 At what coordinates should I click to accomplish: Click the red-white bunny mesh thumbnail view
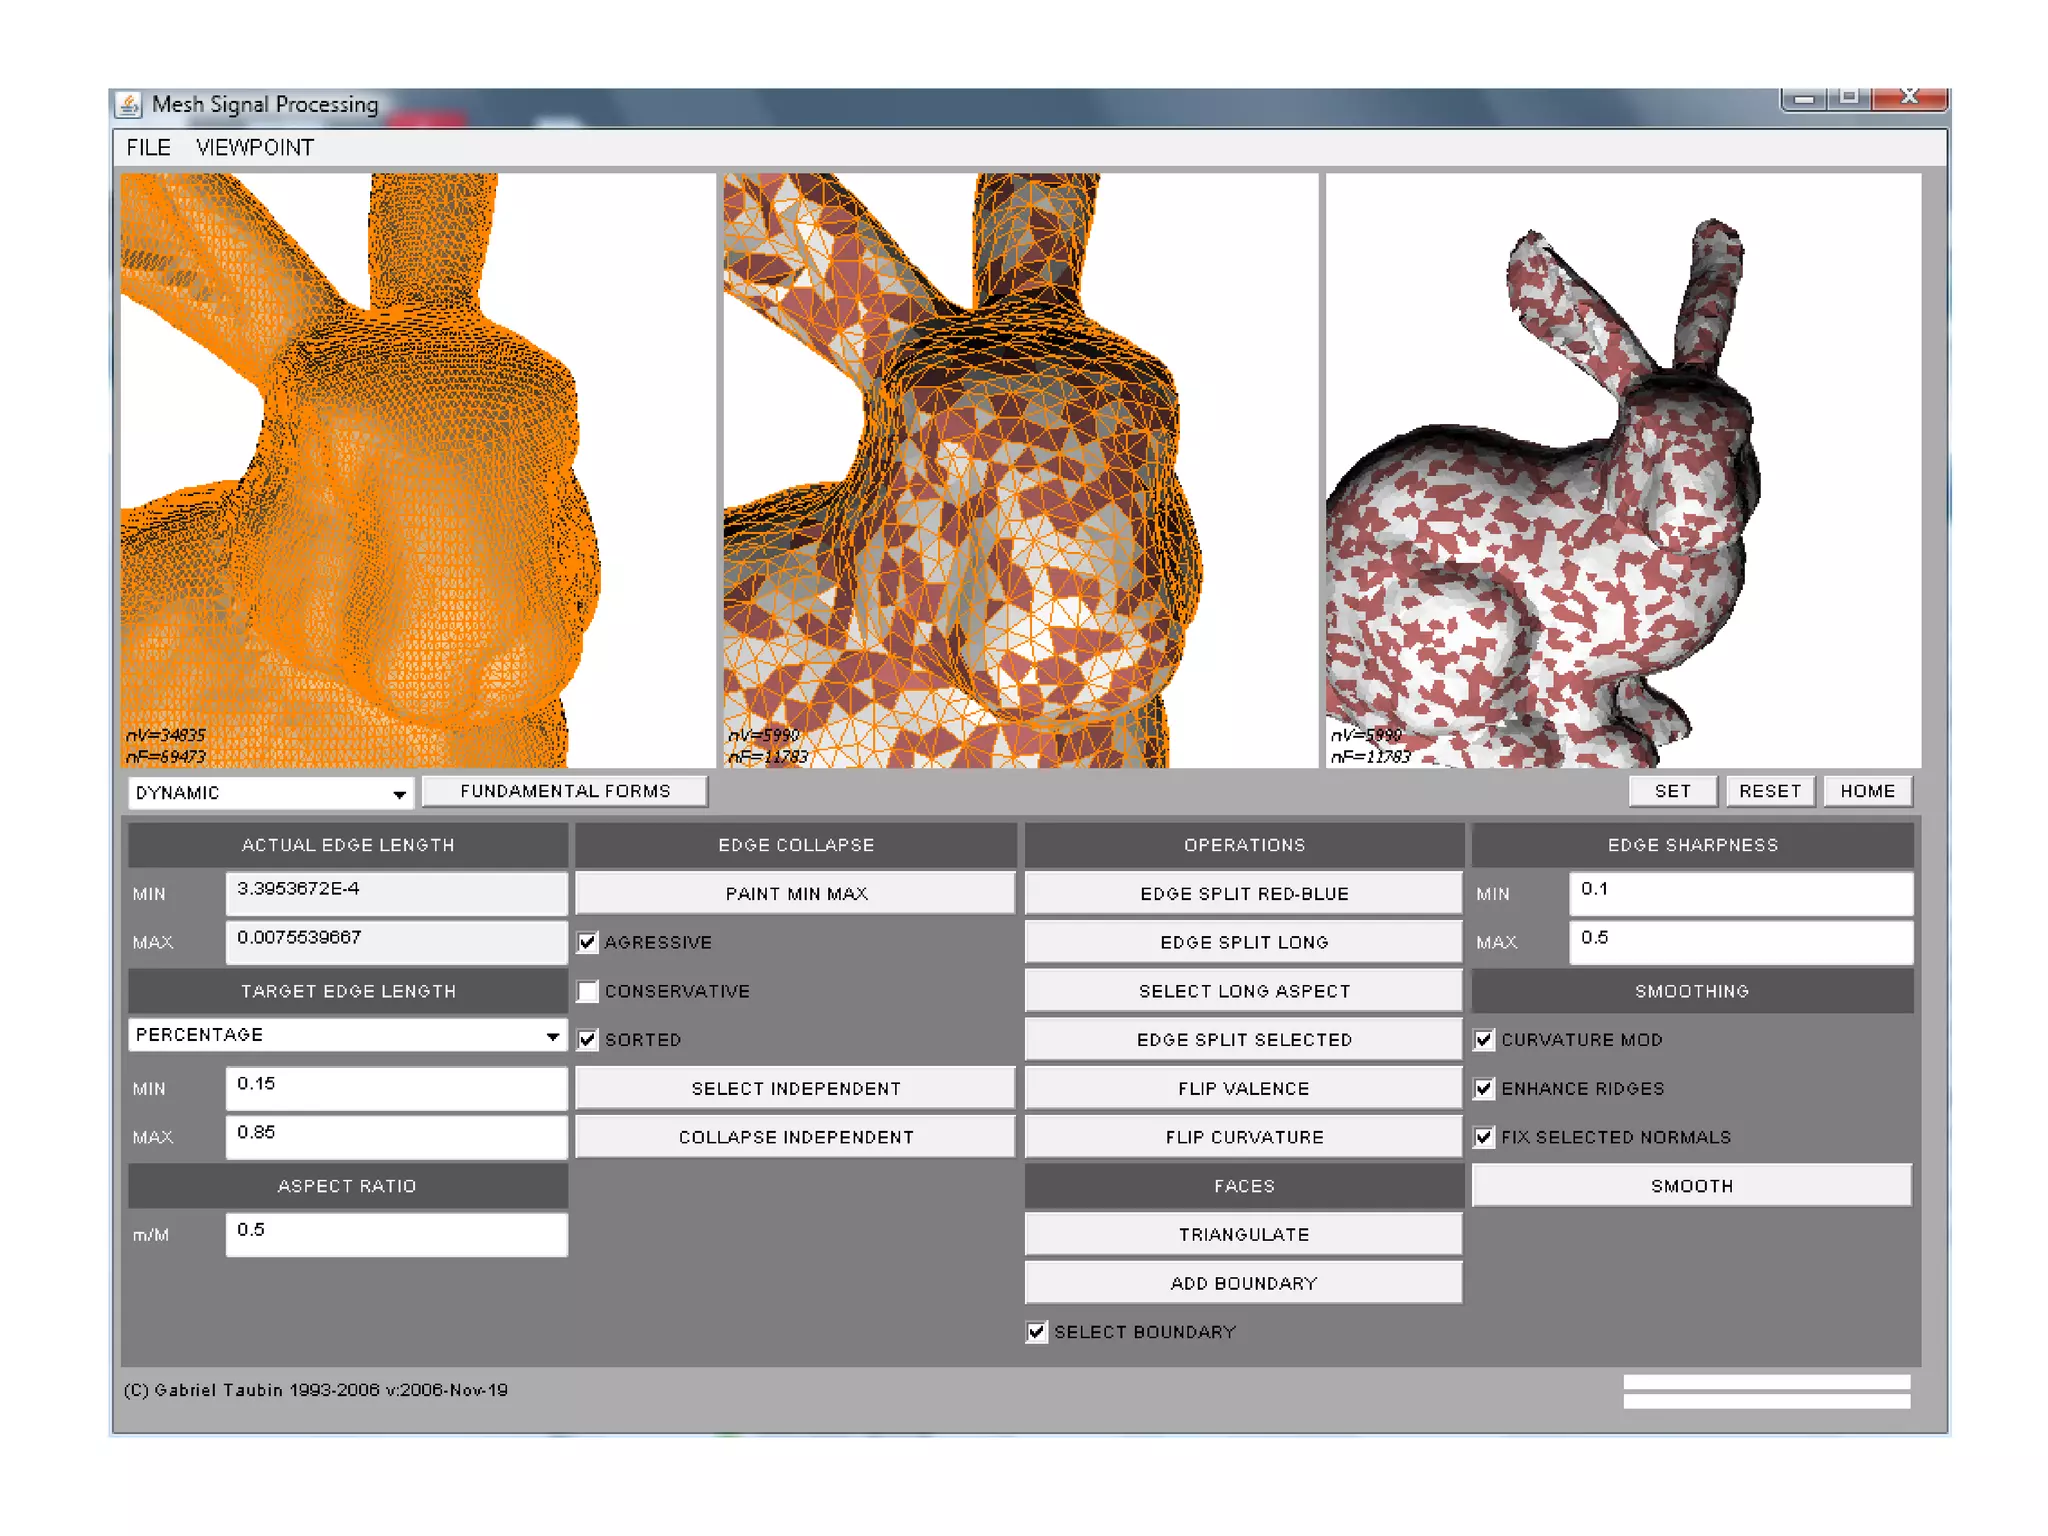(x=1622, y=470)
